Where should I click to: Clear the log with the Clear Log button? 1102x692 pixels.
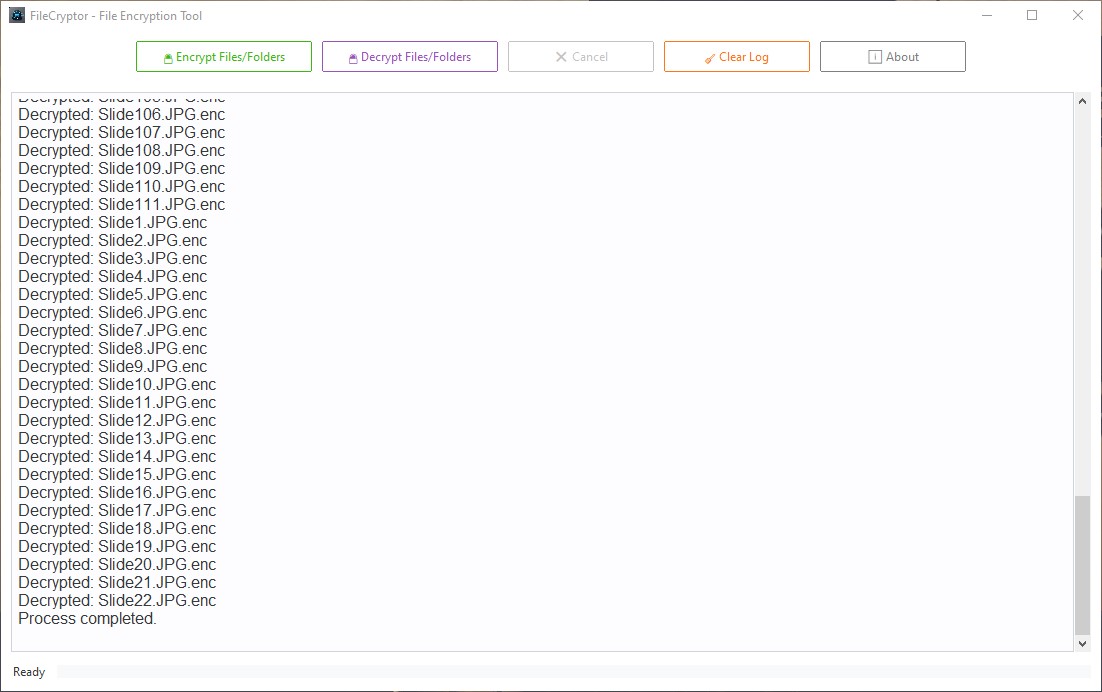(x=737, y=57)
